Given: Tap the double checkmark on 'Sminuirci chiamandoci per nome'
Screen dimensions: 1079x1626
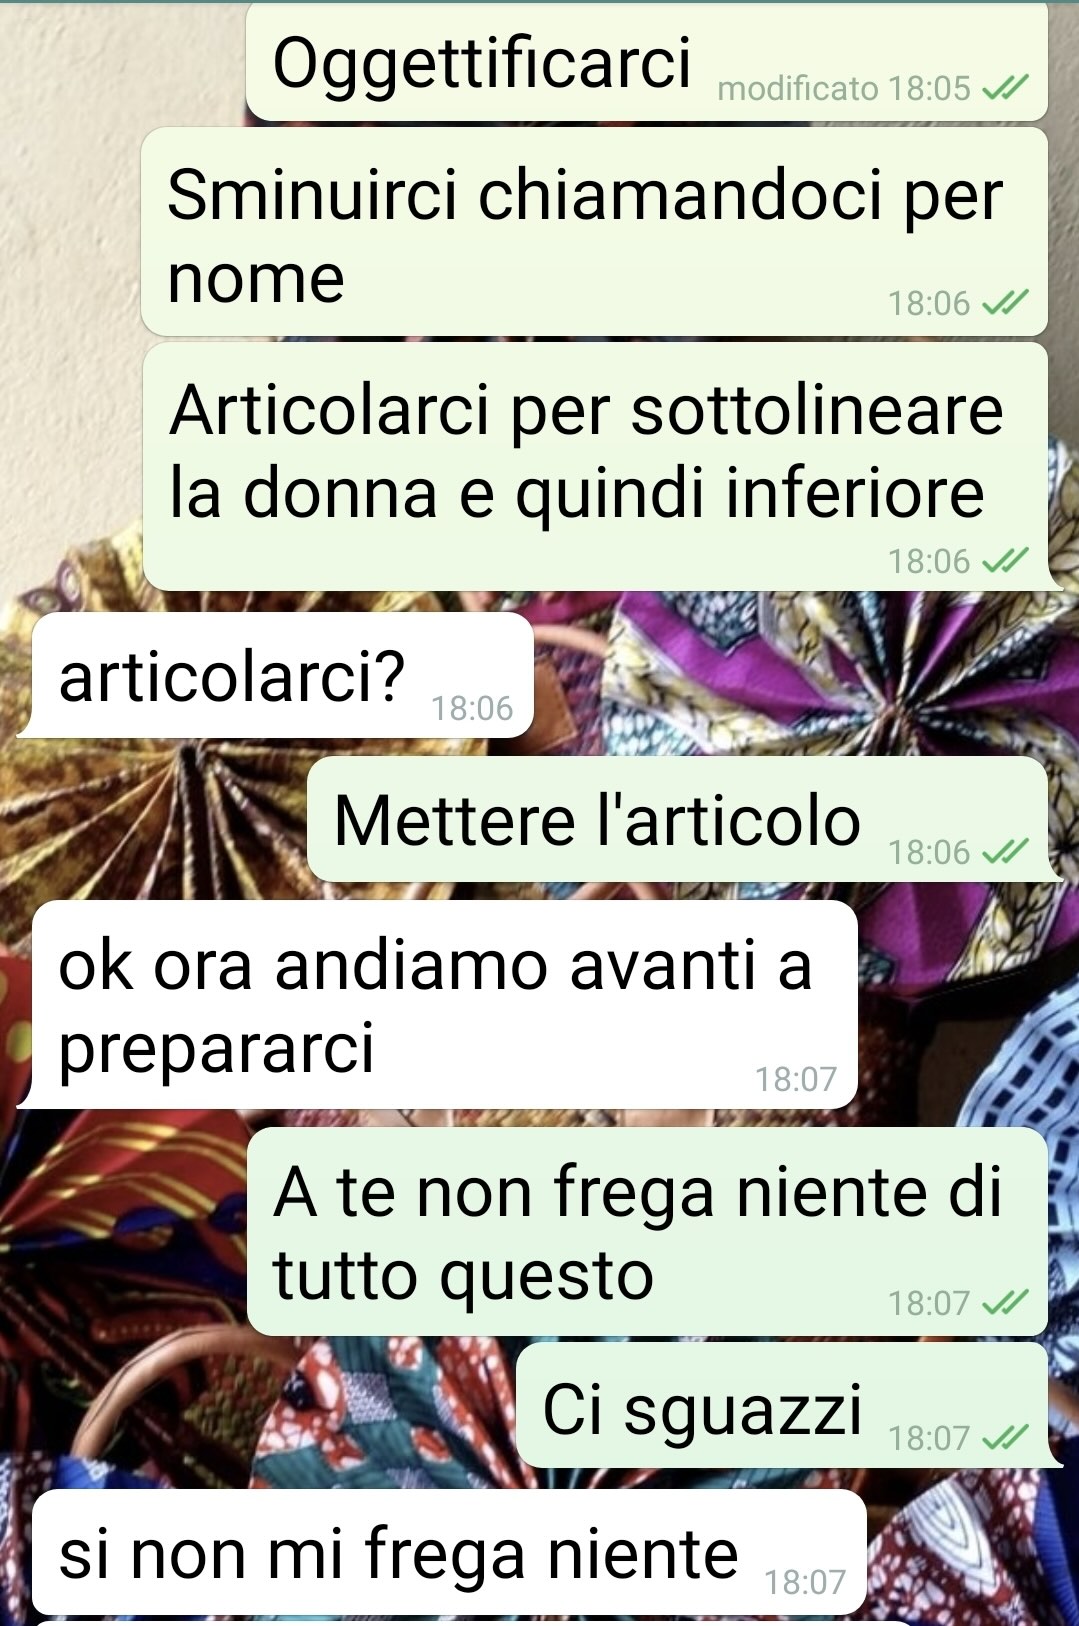Looking at the screenshot, I should click(x=1005, y=303).
